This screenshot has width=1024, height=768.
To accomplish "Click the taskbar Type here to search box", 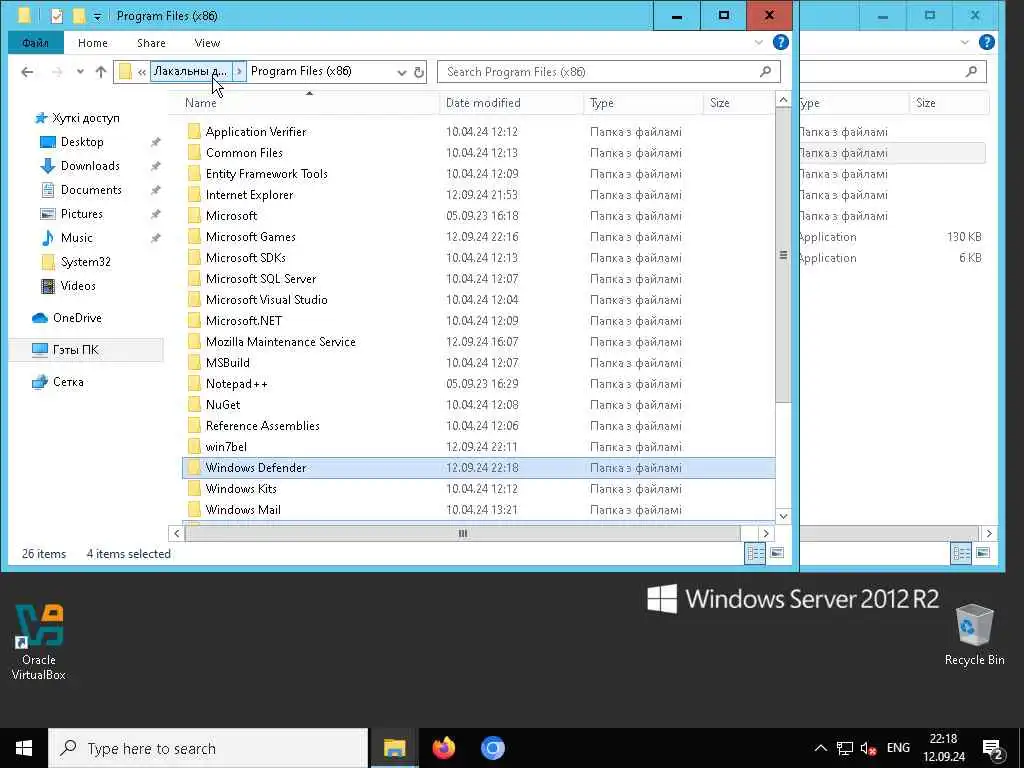I will (x=208, y=748).
